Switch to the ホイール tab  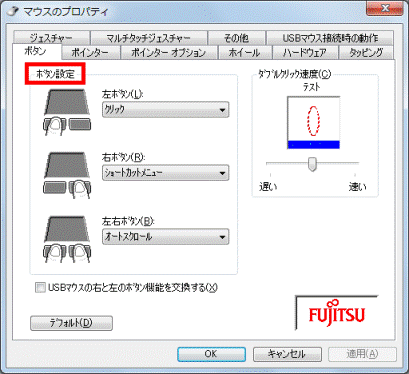[245, 53]
